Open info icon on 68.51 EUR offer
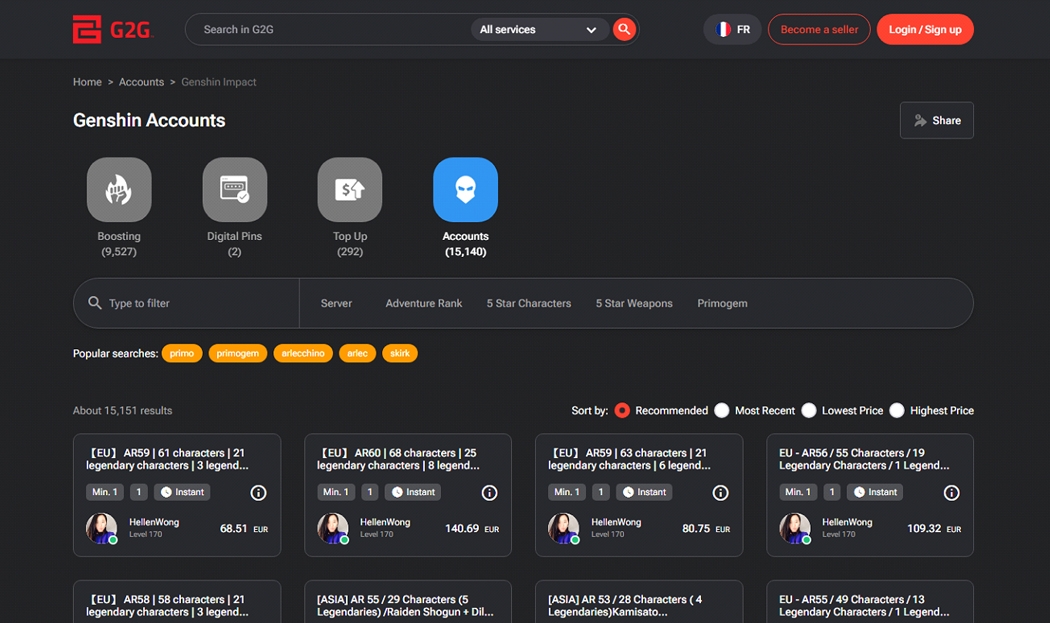 click(x=258, y=493)
